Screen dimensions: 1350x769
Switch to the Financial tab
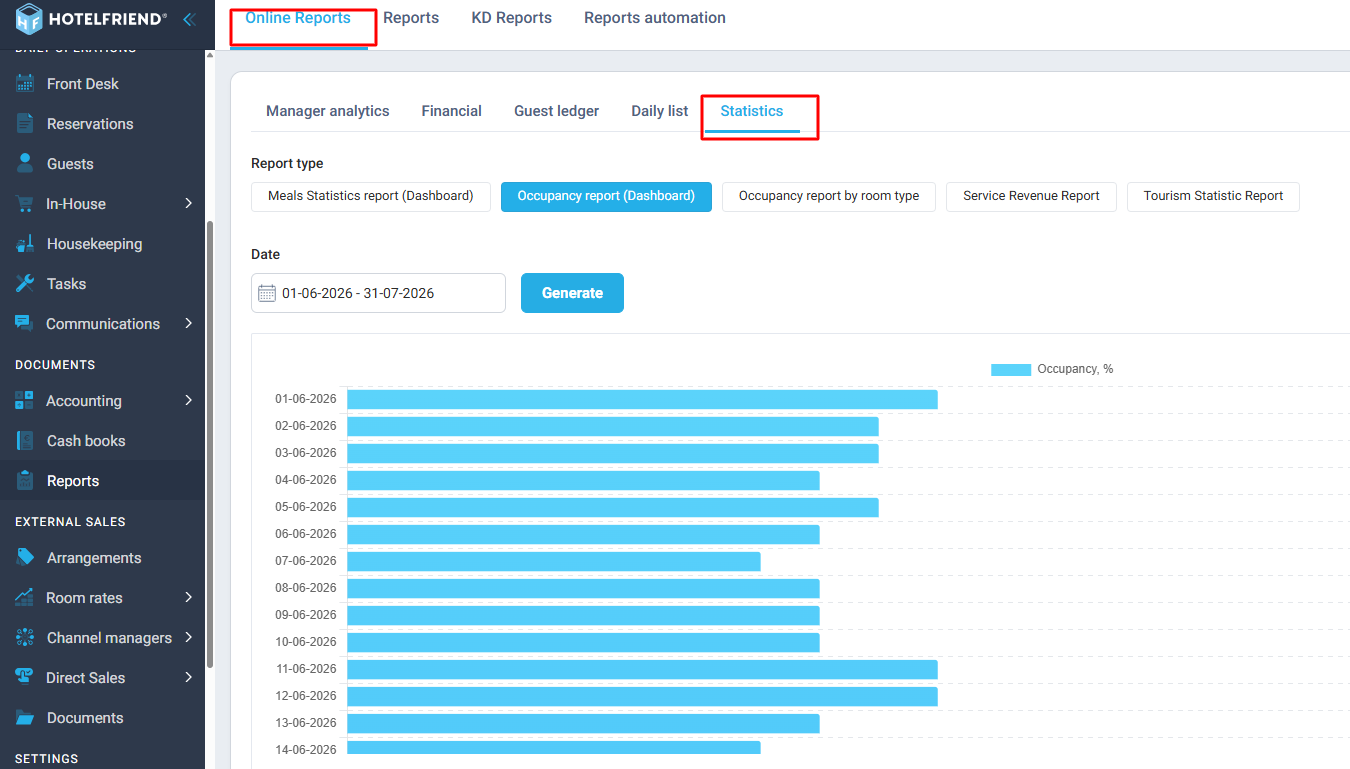tap(452, 111)
